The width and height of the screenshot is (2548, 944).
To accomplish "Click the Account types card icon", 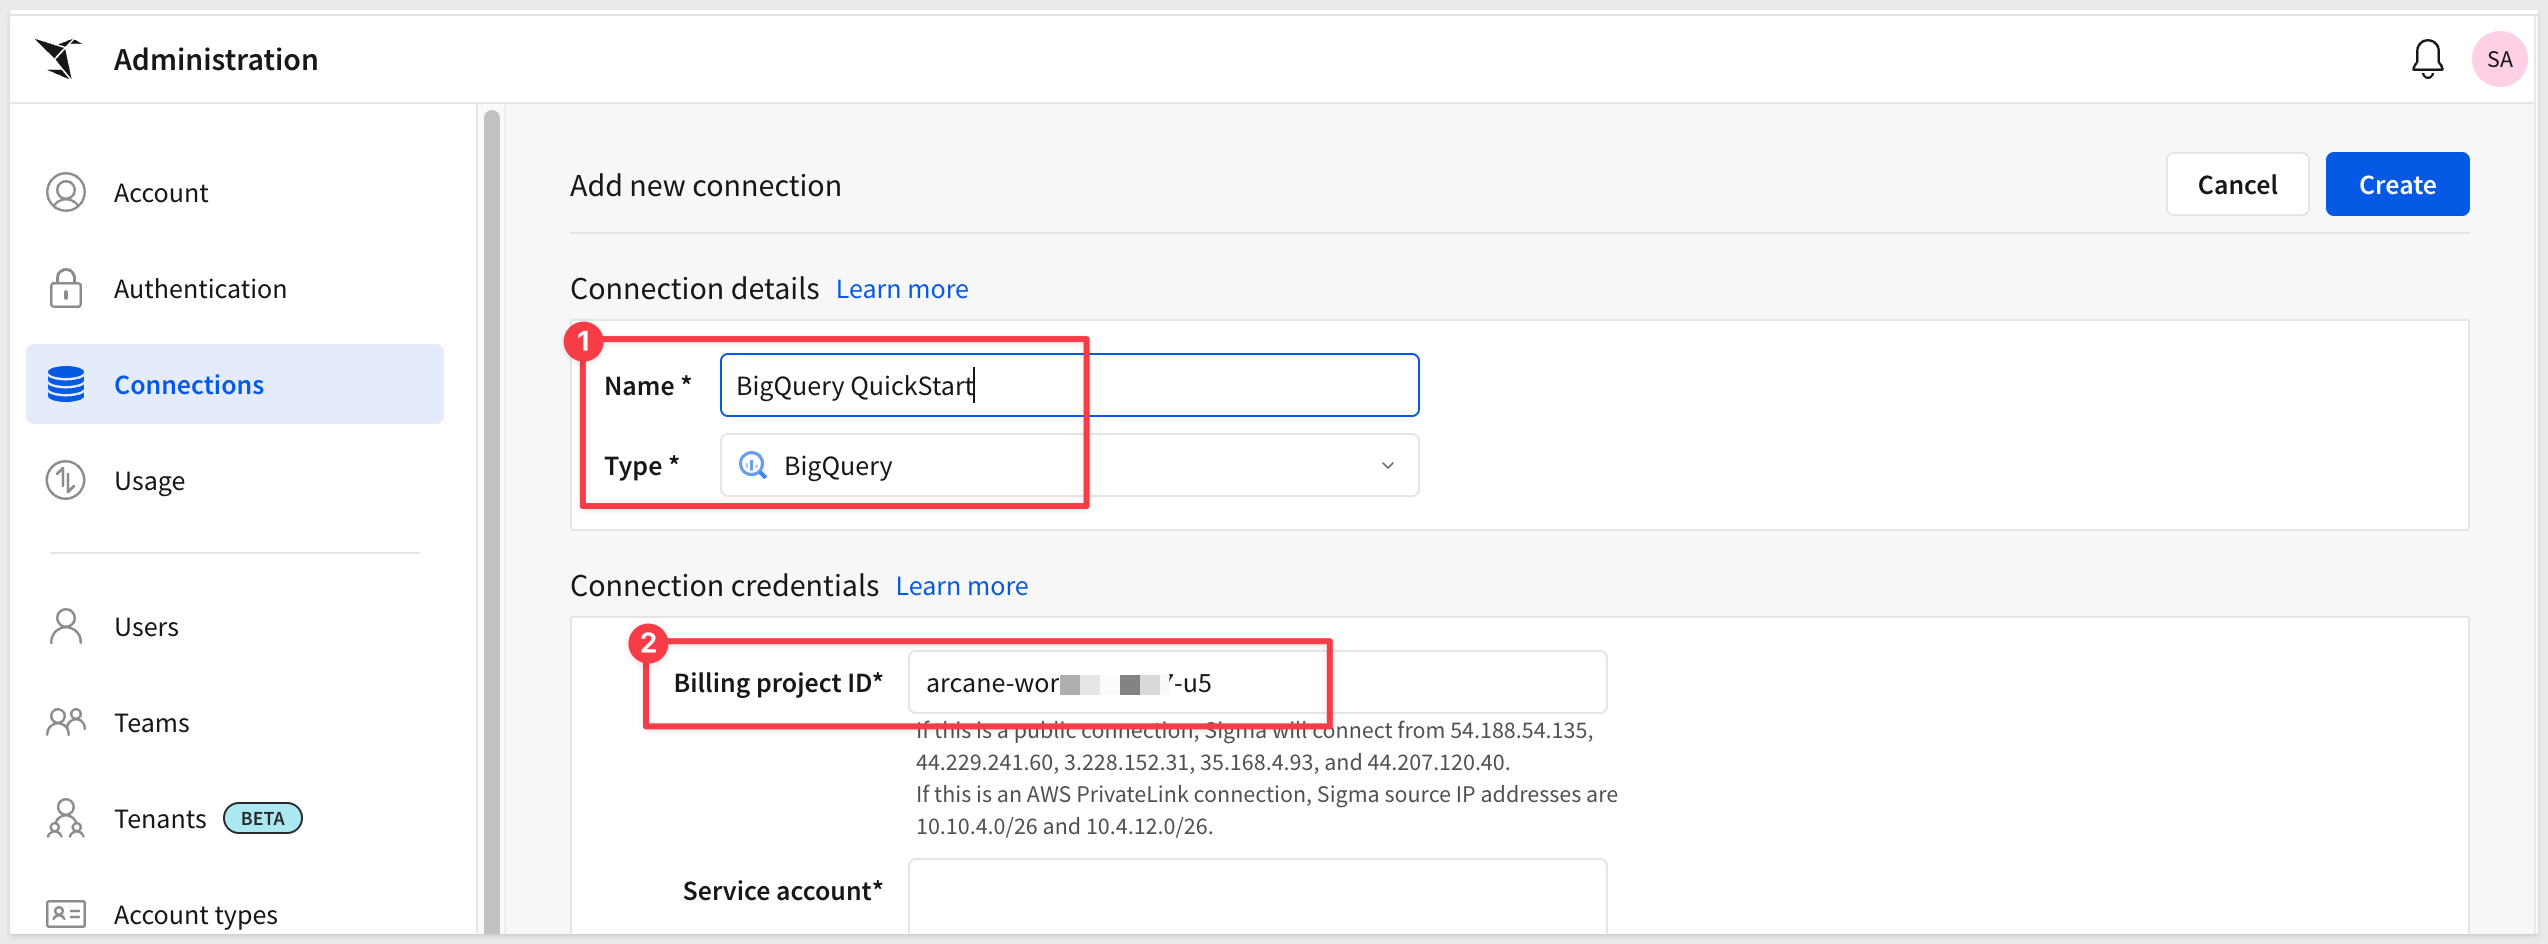I will 66,913.
